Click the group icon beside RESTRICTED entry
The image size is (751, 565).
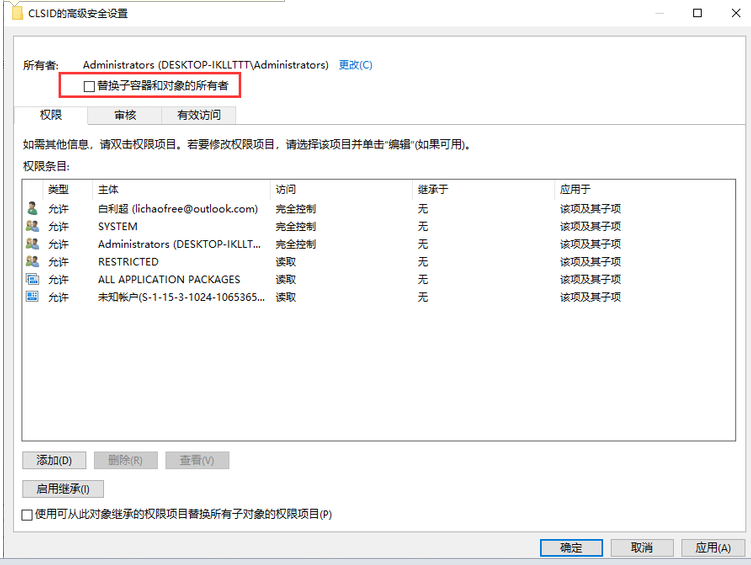[x=32, y=262]
